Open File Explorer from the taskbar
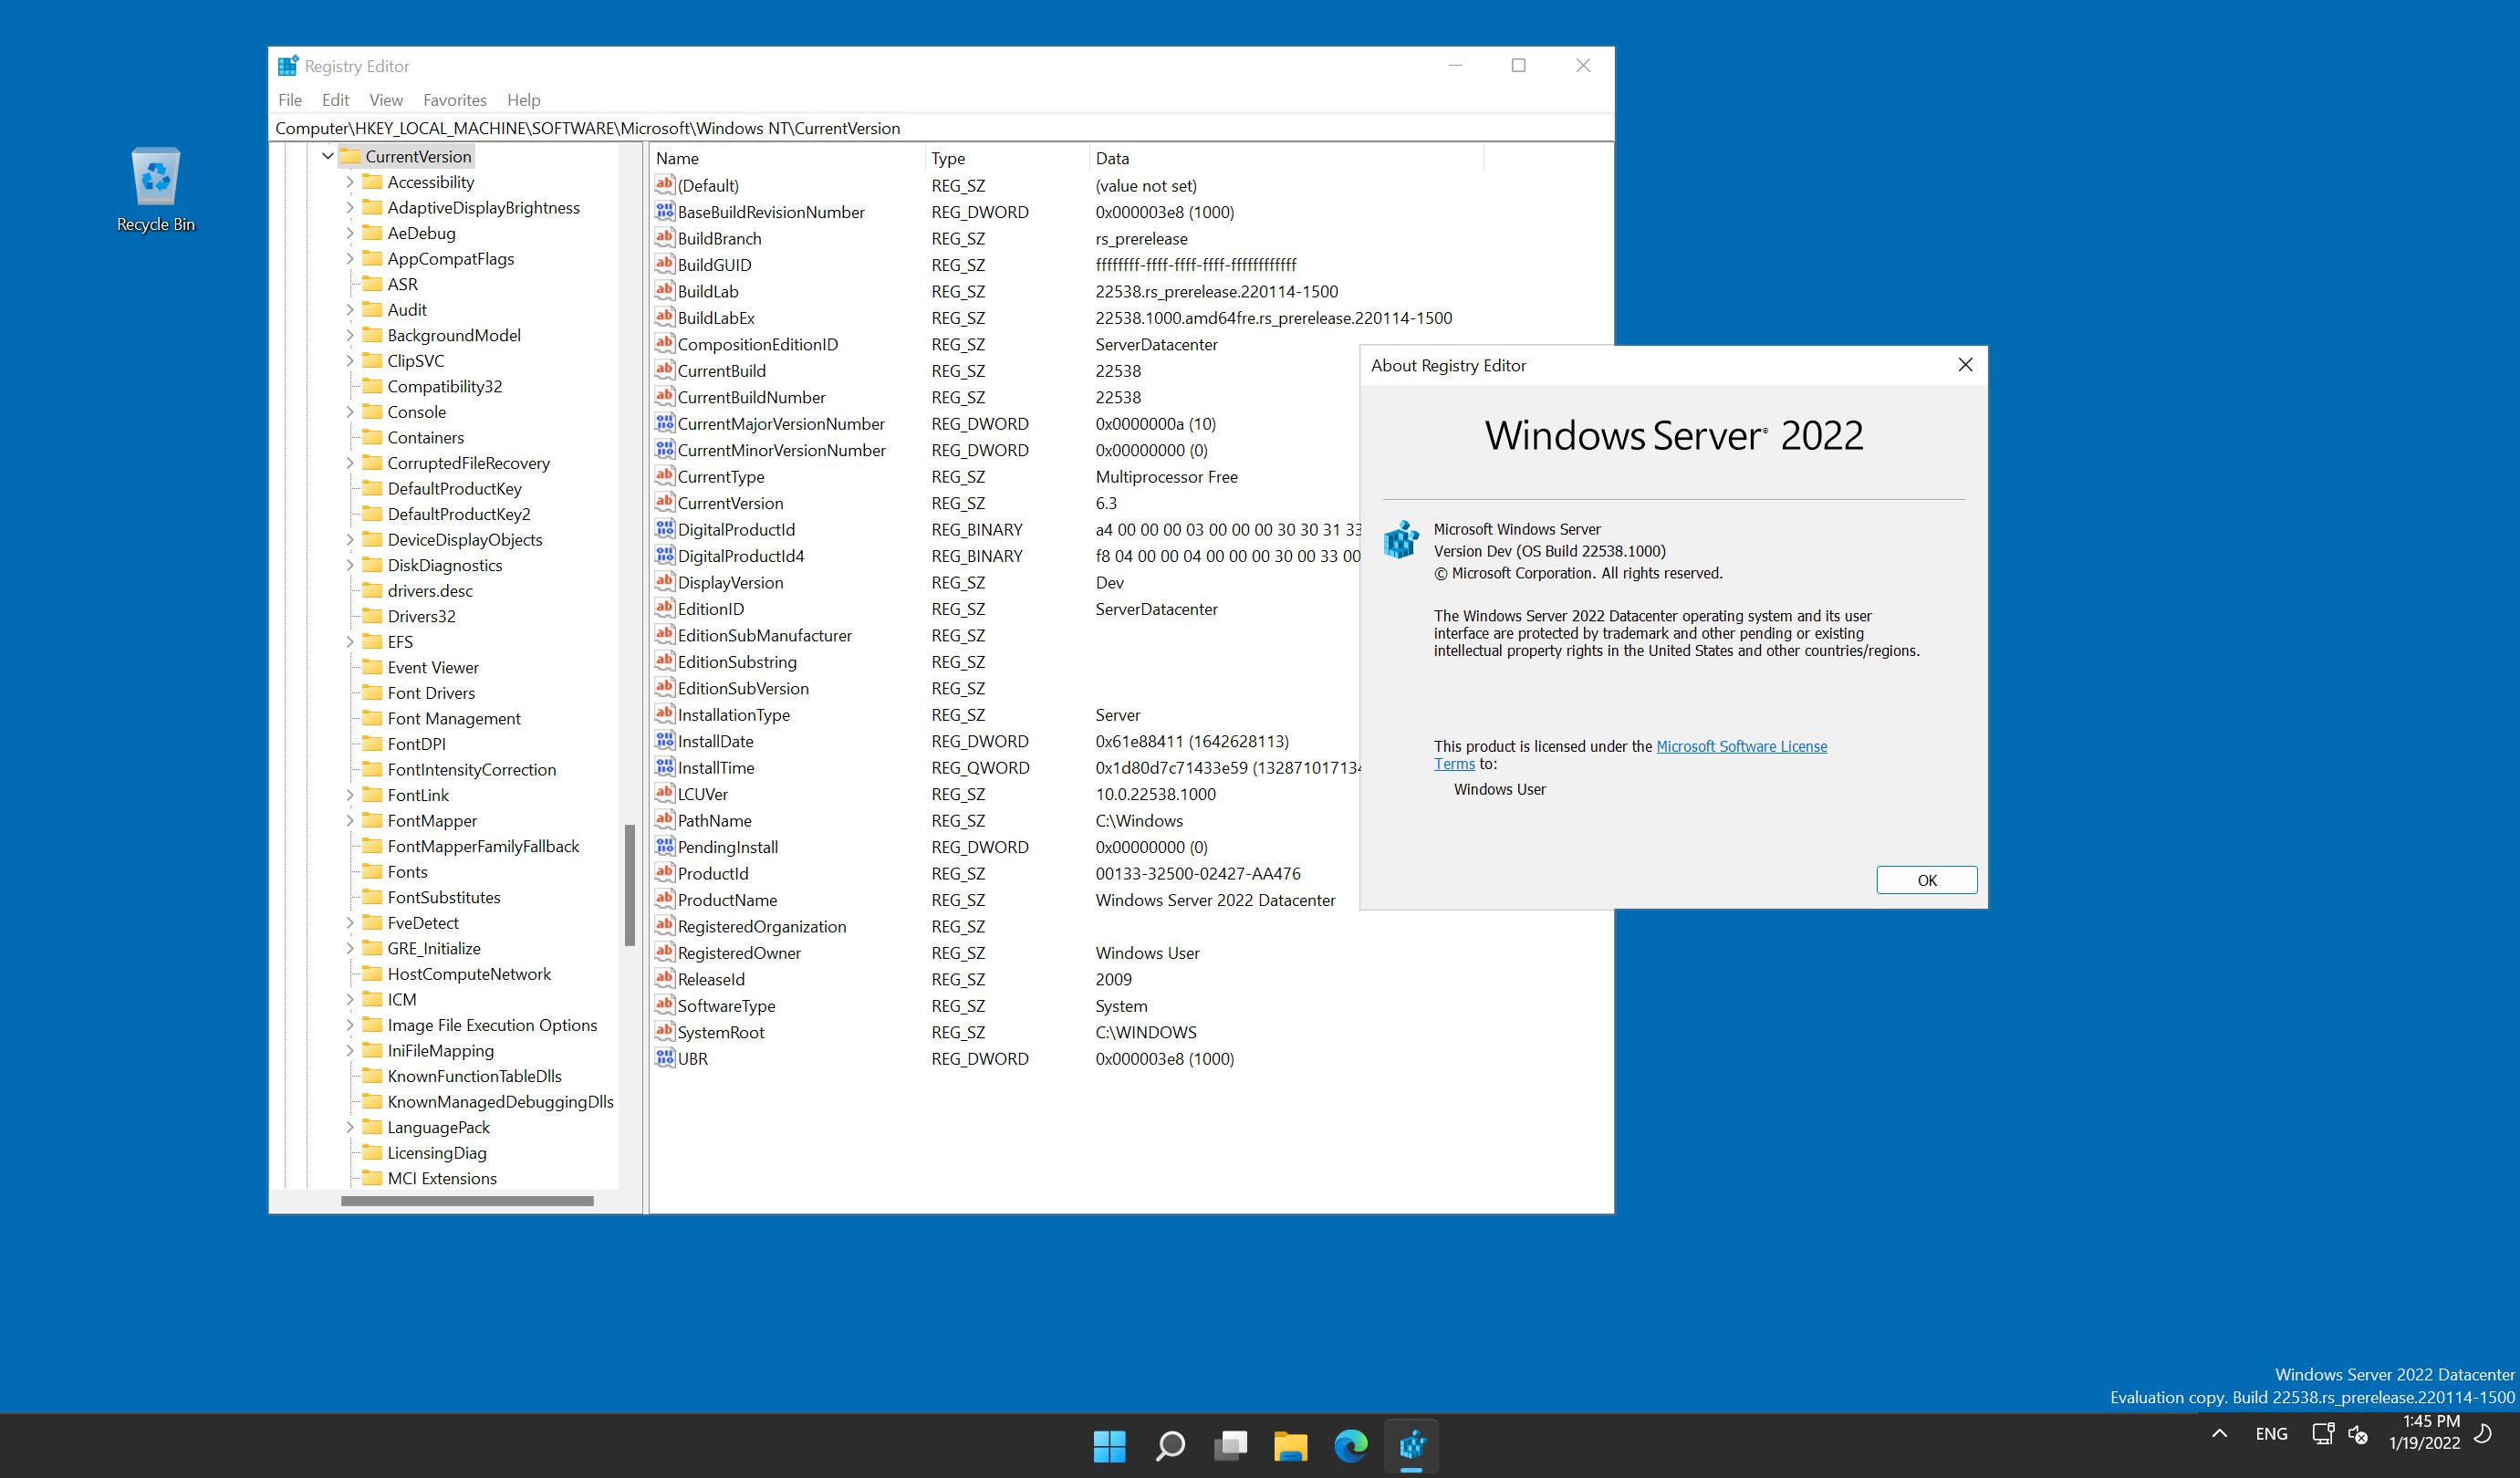2520x1478 pixels. pos(1291,1445)
